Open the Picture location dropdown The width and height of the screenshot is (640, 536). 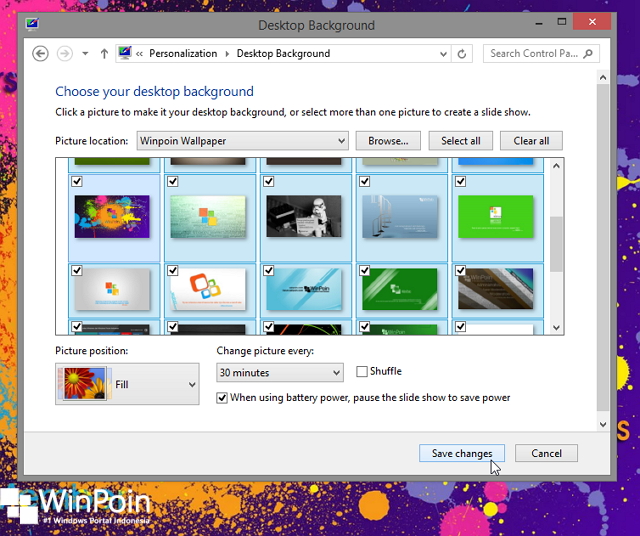(242, 141)
